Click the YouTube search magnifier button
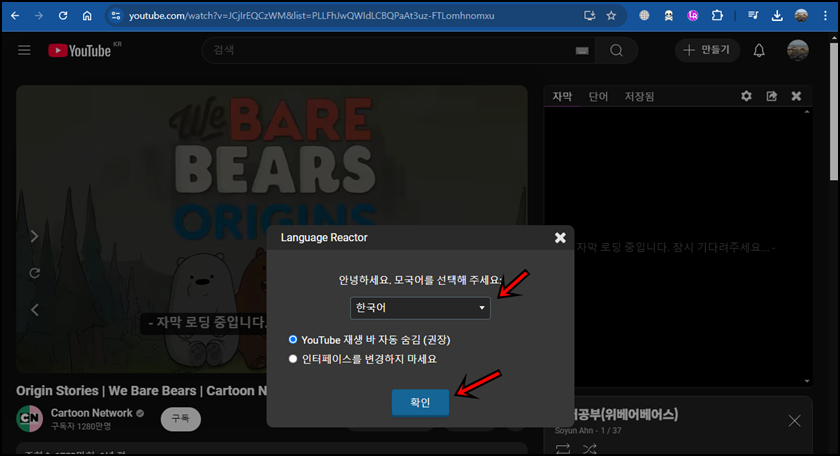 pos(616,50)
